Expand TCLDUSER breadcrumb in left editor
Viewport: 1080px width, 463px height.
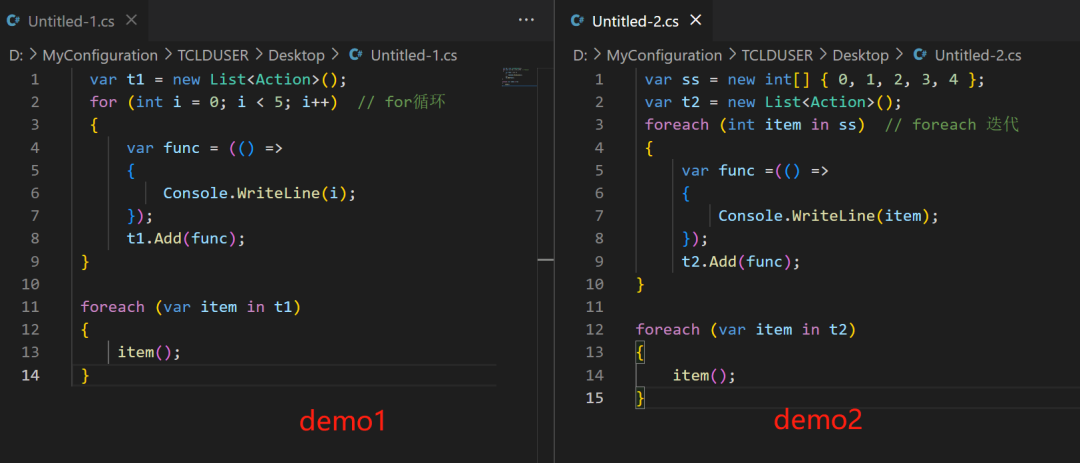click(213, 55)
